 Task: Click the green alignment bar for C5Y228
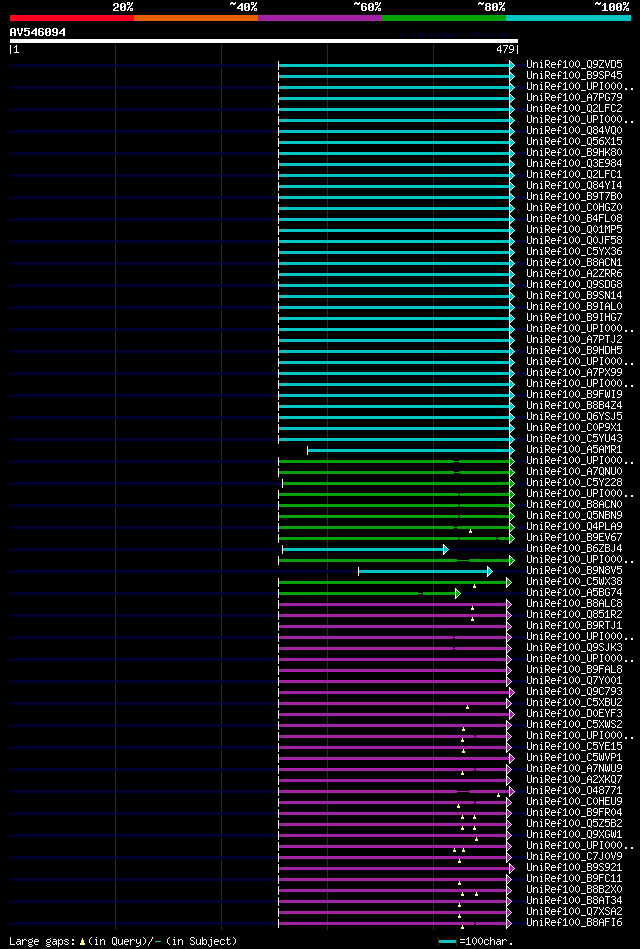coord(396,484)
